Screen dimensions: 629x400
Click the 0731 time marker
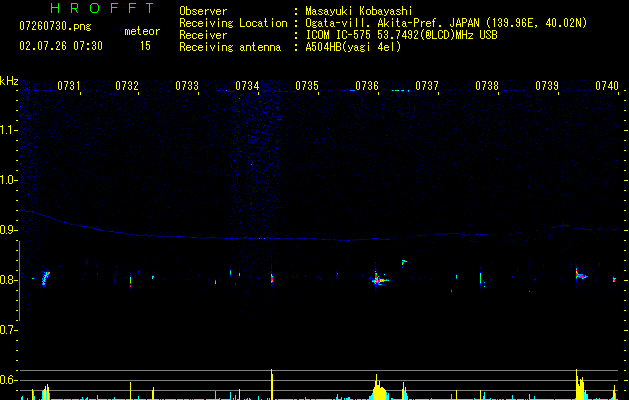click(x=69, y=86)
